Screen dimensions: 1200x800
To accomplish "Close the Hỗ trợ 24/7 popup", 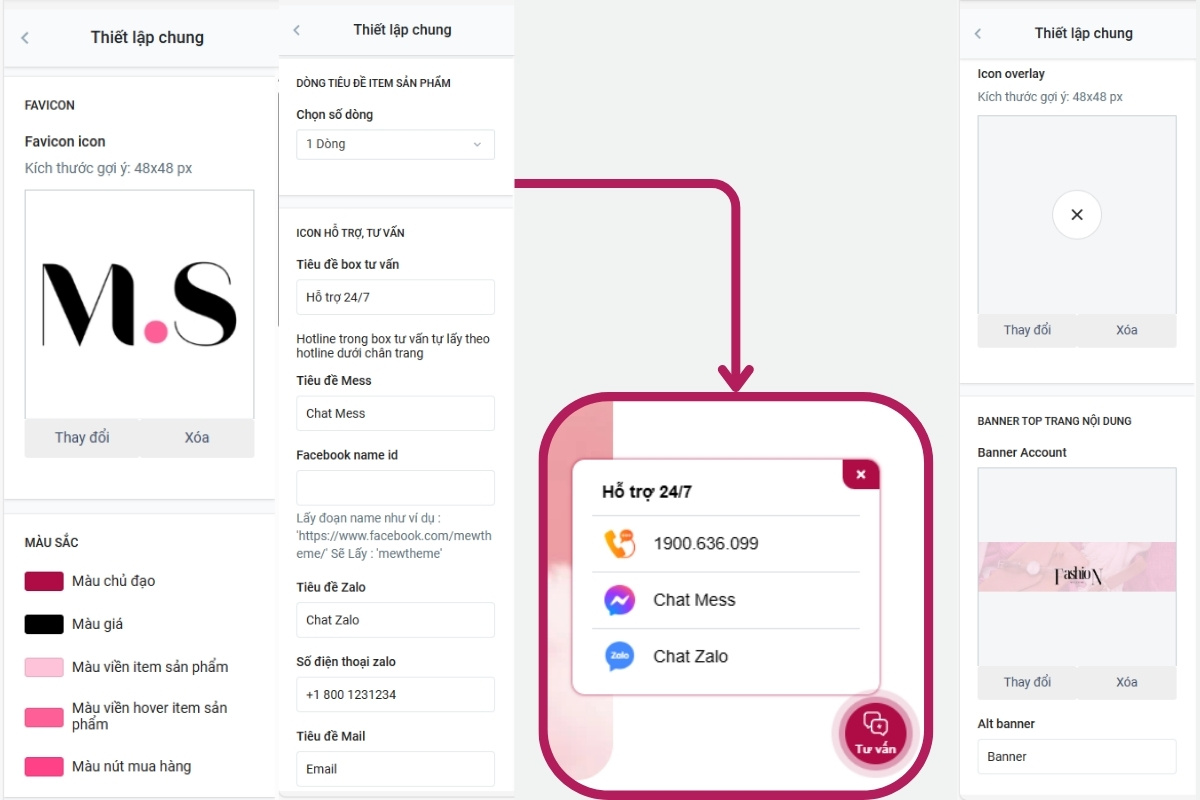I will tap(861, 474).
